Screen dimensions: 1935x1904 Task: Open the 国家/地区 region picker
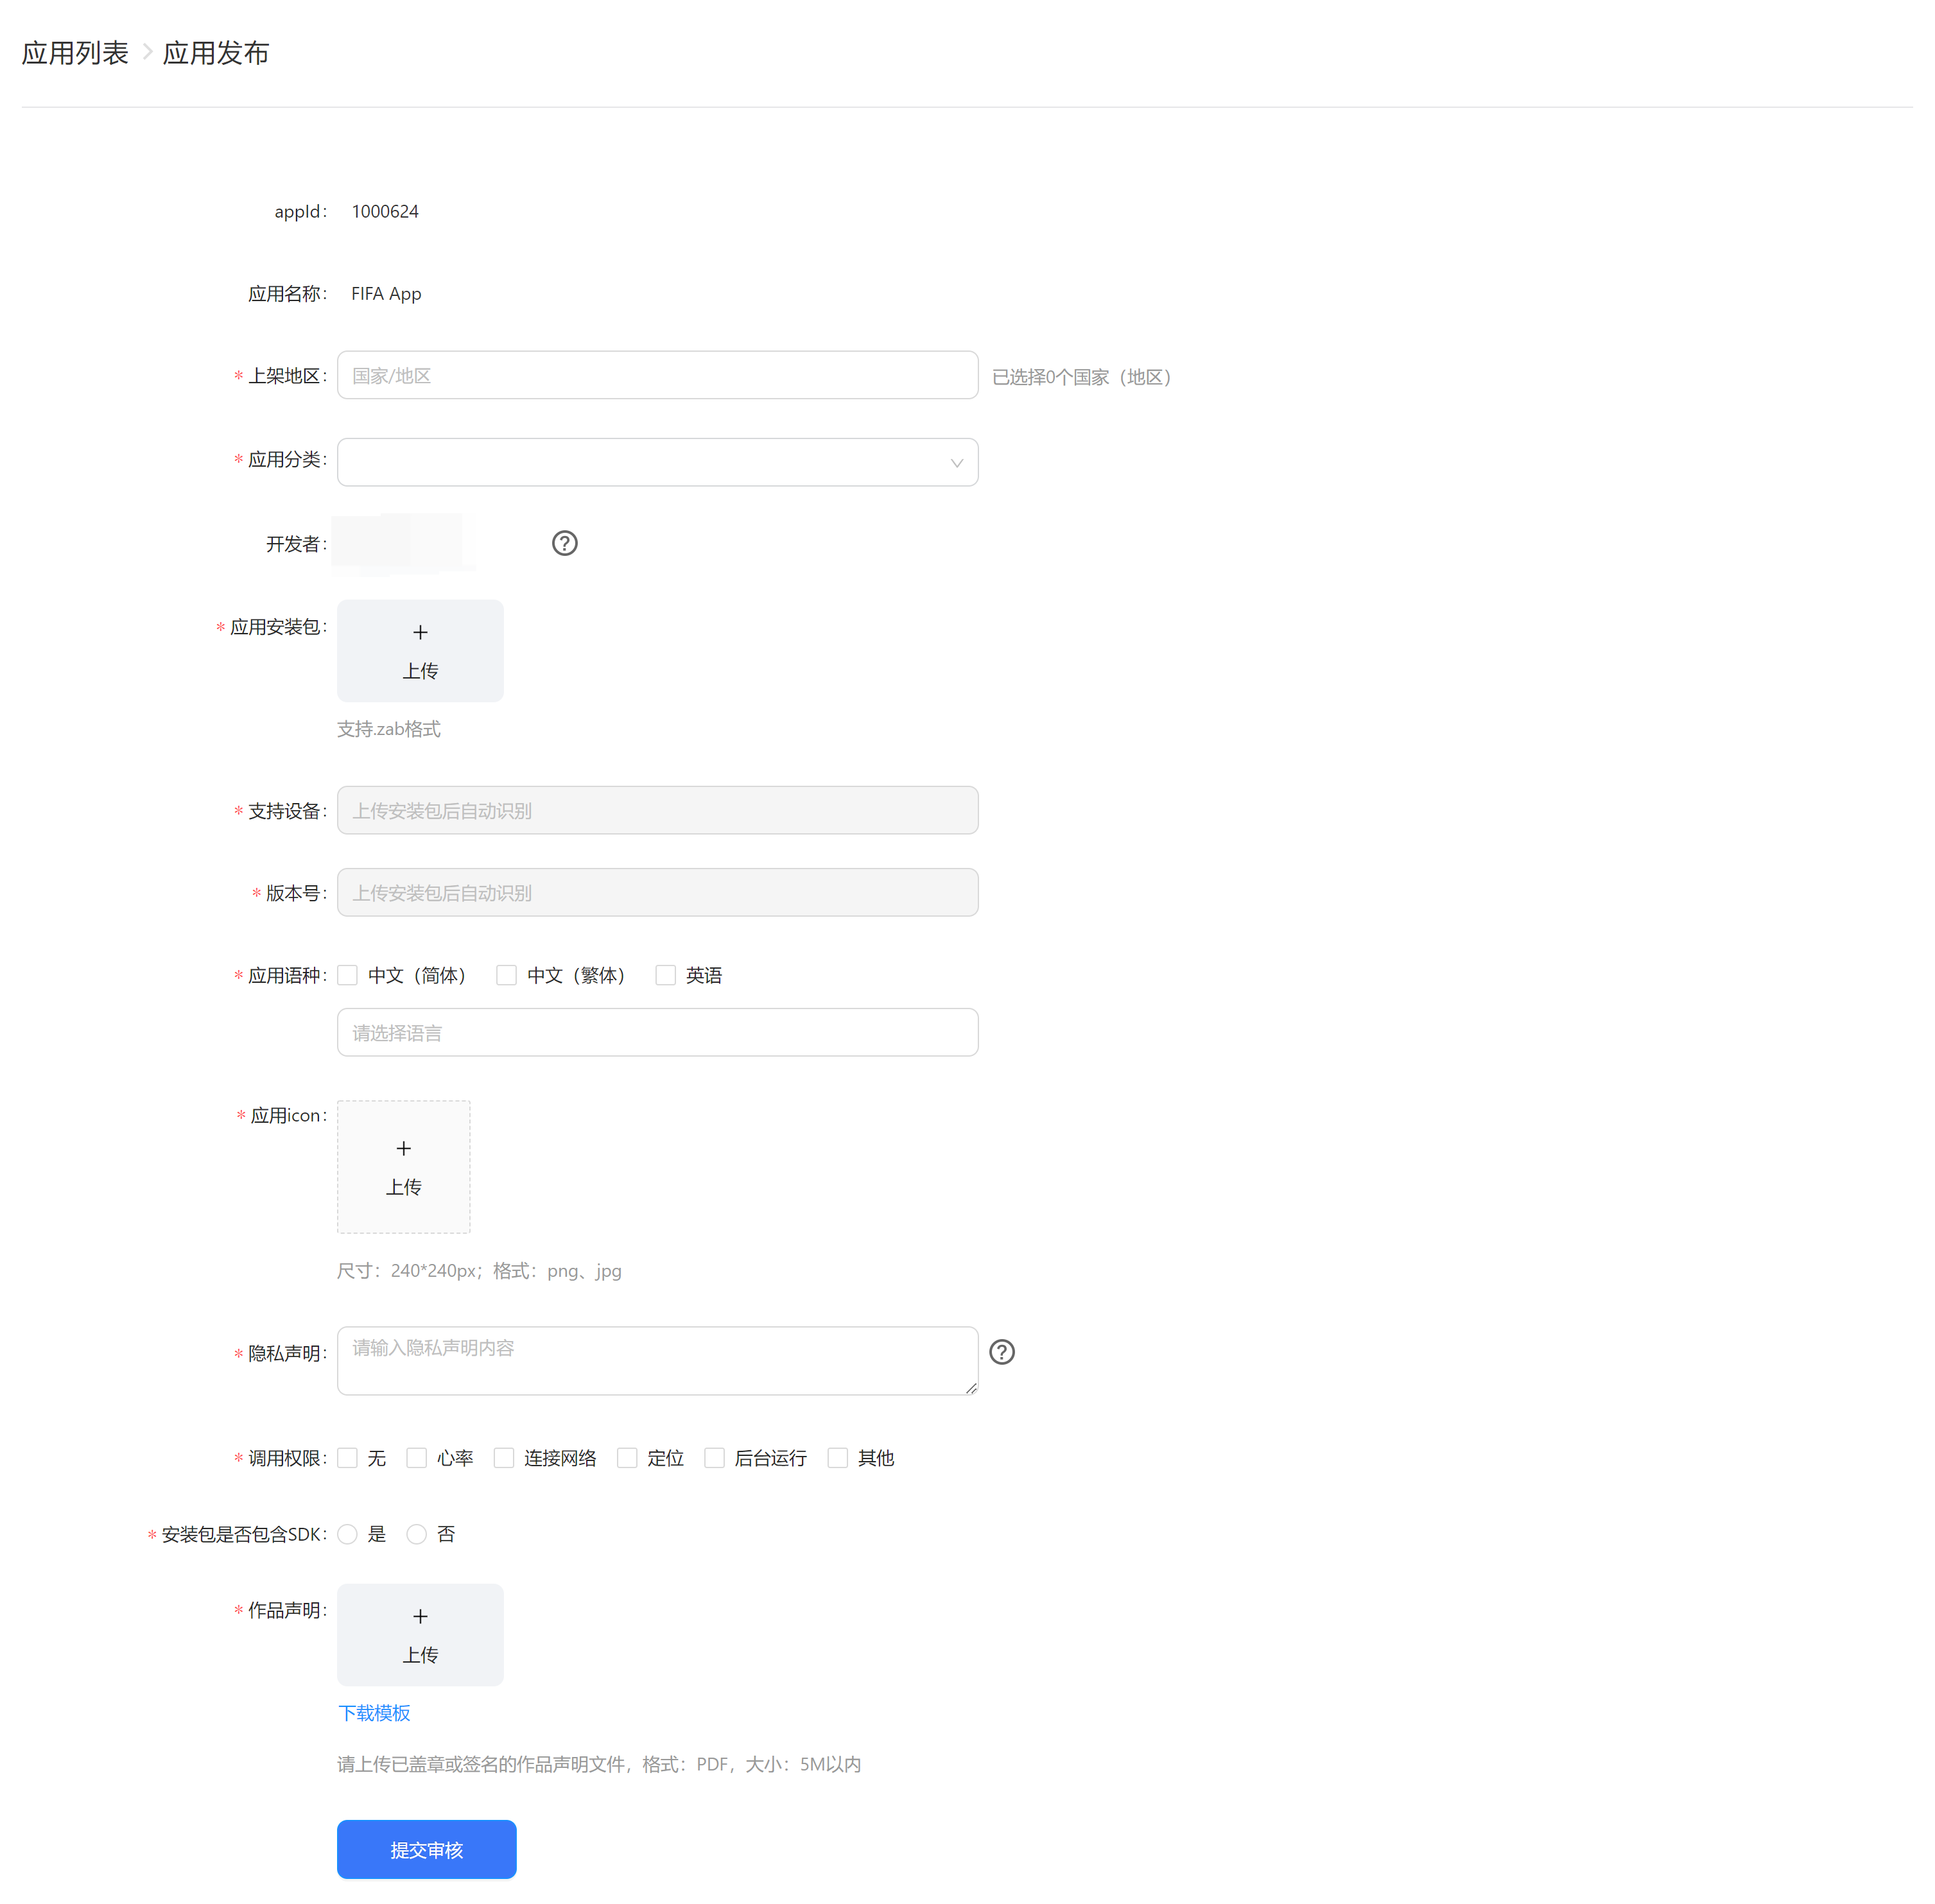pos(656,375)
